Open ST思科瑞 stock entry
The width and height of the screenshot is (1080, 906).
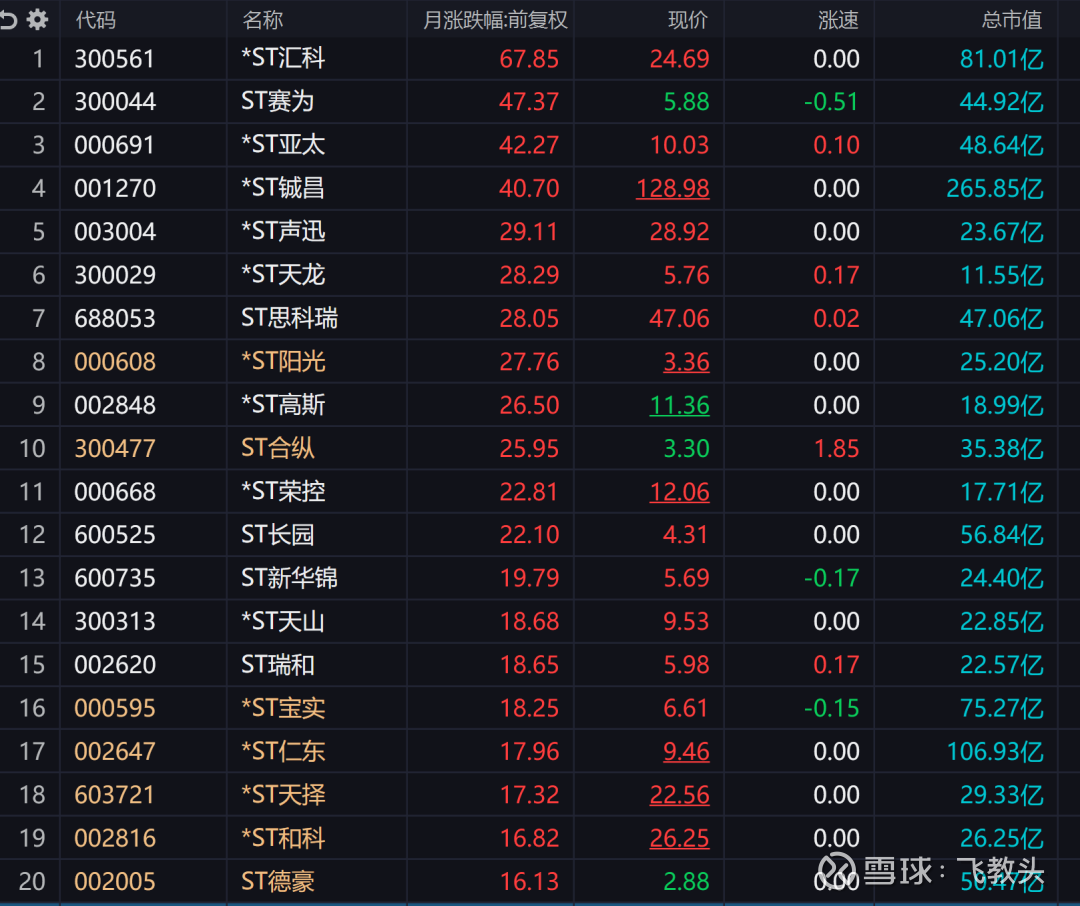[289, 318]
